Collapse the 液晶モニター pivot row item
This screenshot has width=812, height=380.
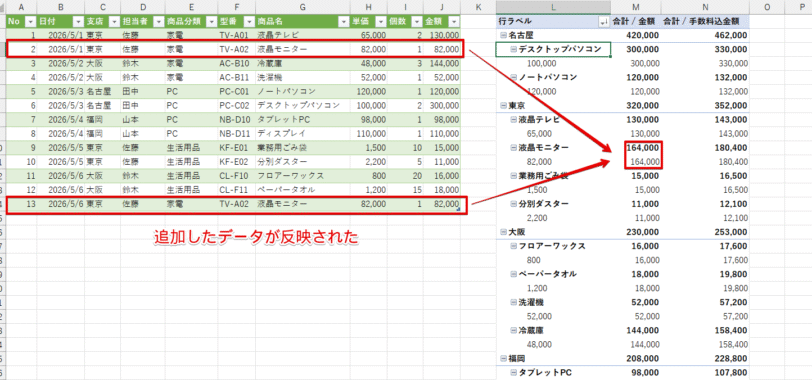[x=514, y=148]
